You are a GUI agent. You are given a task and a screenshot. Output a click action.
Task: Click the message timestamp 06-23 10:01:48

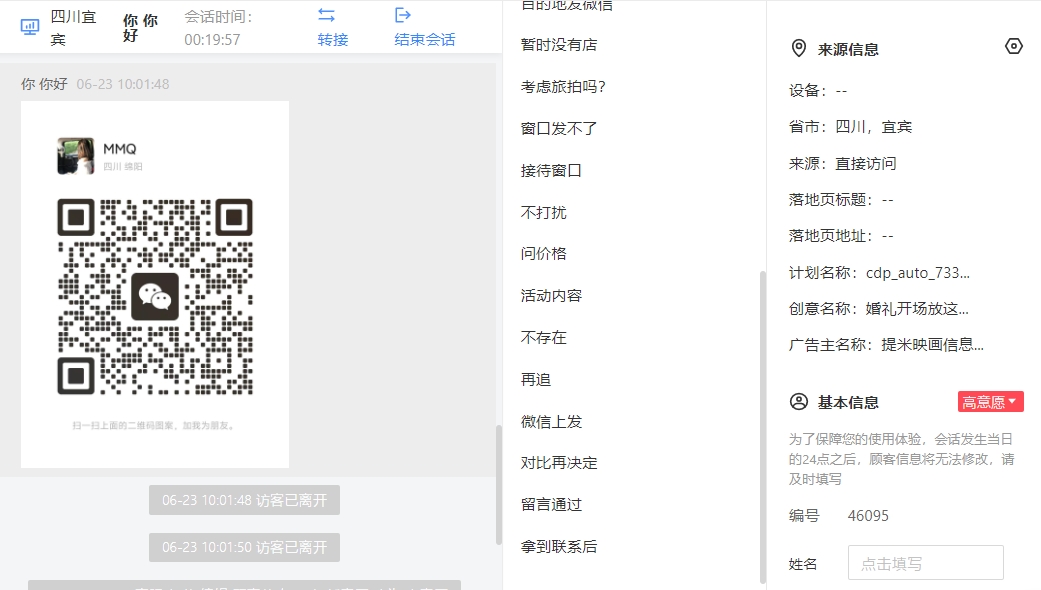[x=123, y=84]
